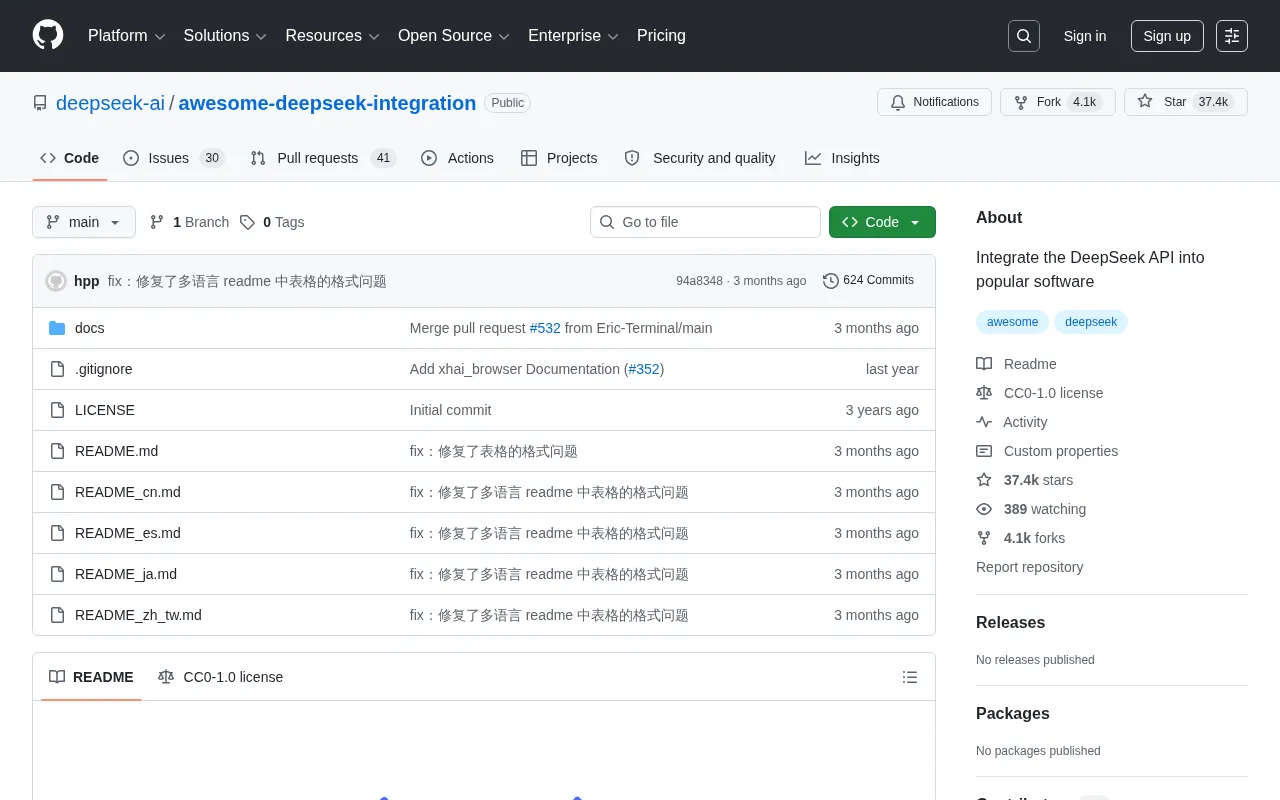This screenshot has width=1280, height=800.
Task: Click the .gitignore file icon
Action: click(x=57, y=369)
